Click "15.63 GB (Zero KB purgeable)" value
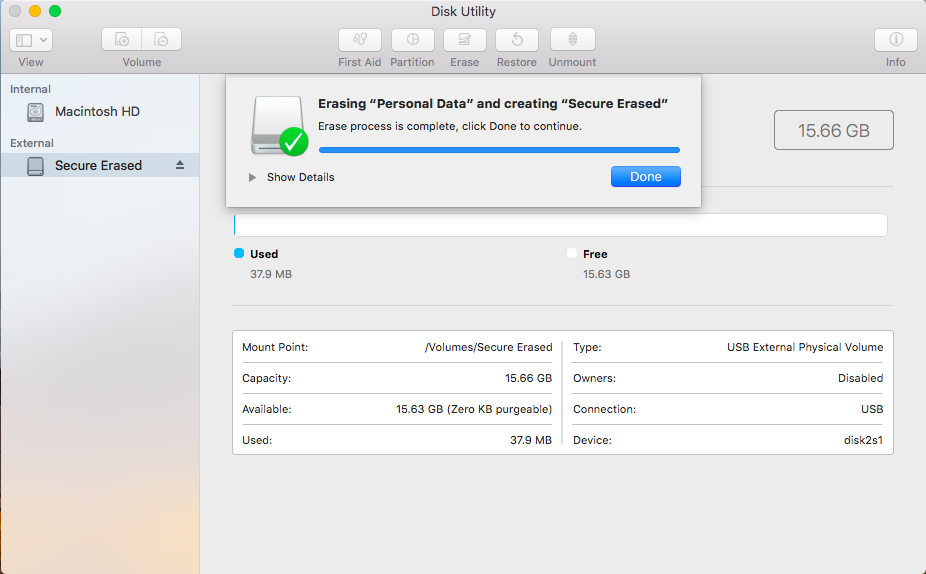The width and height of the screenshot is (926, 574). (x=474, y=409)
